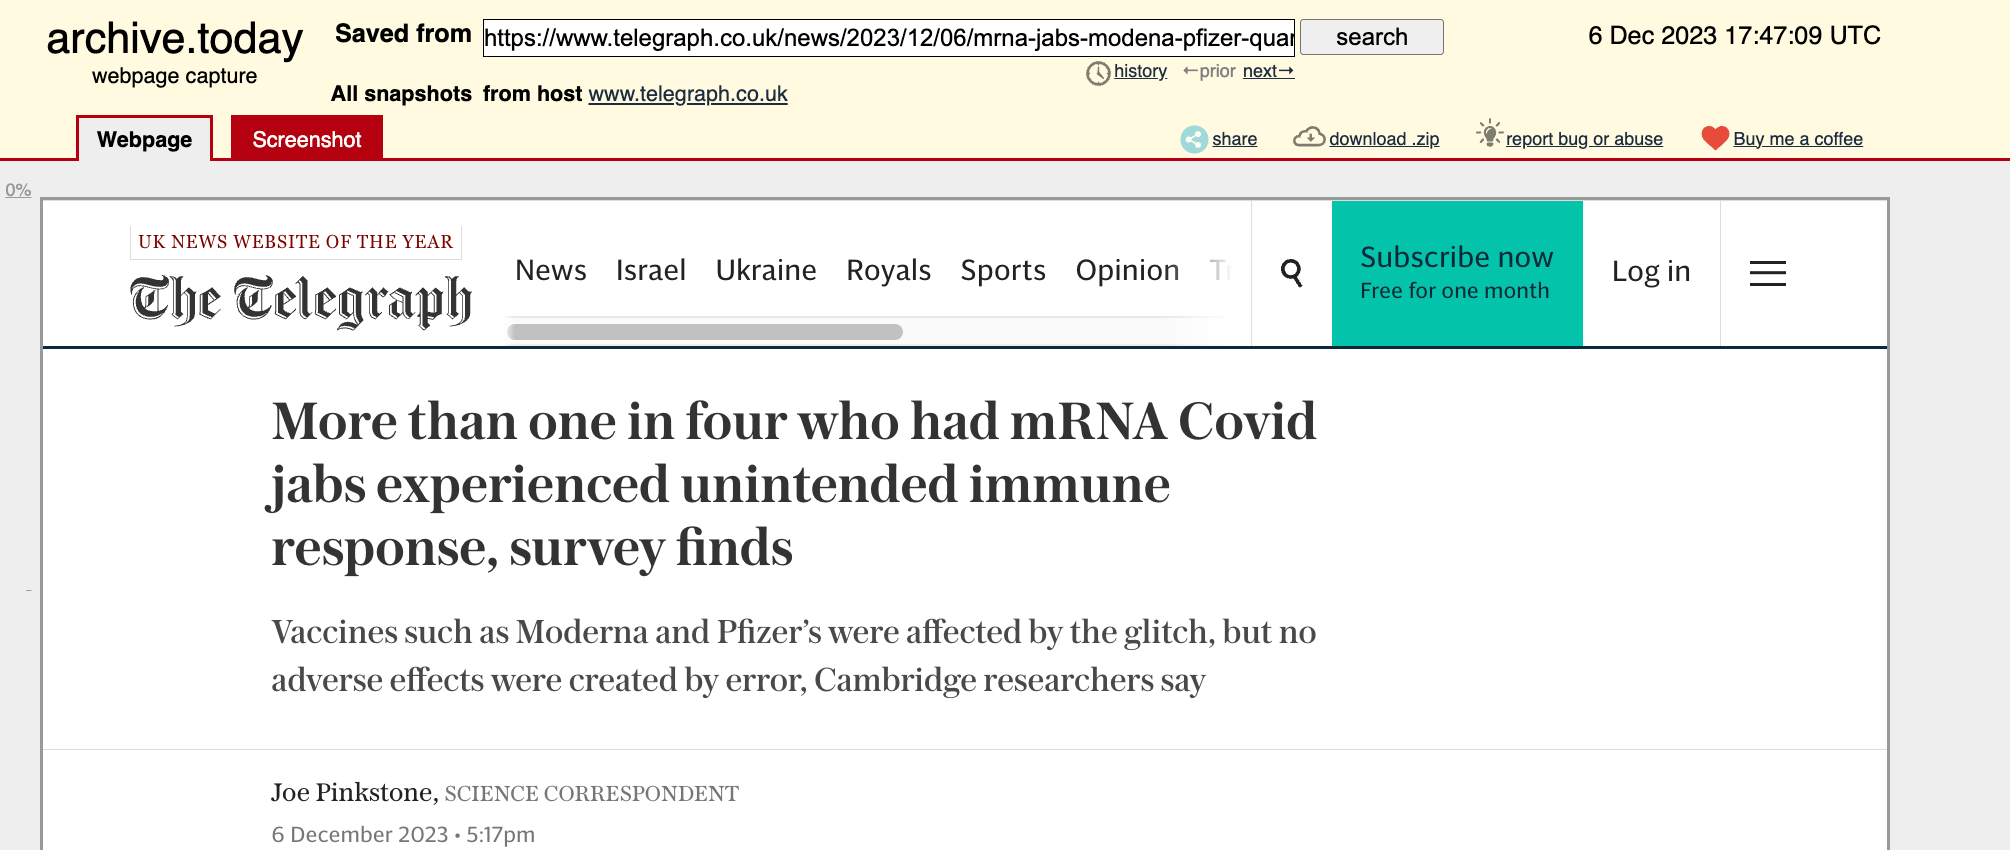Expand the next snapshot arrow

click(x=1267, y=71)
